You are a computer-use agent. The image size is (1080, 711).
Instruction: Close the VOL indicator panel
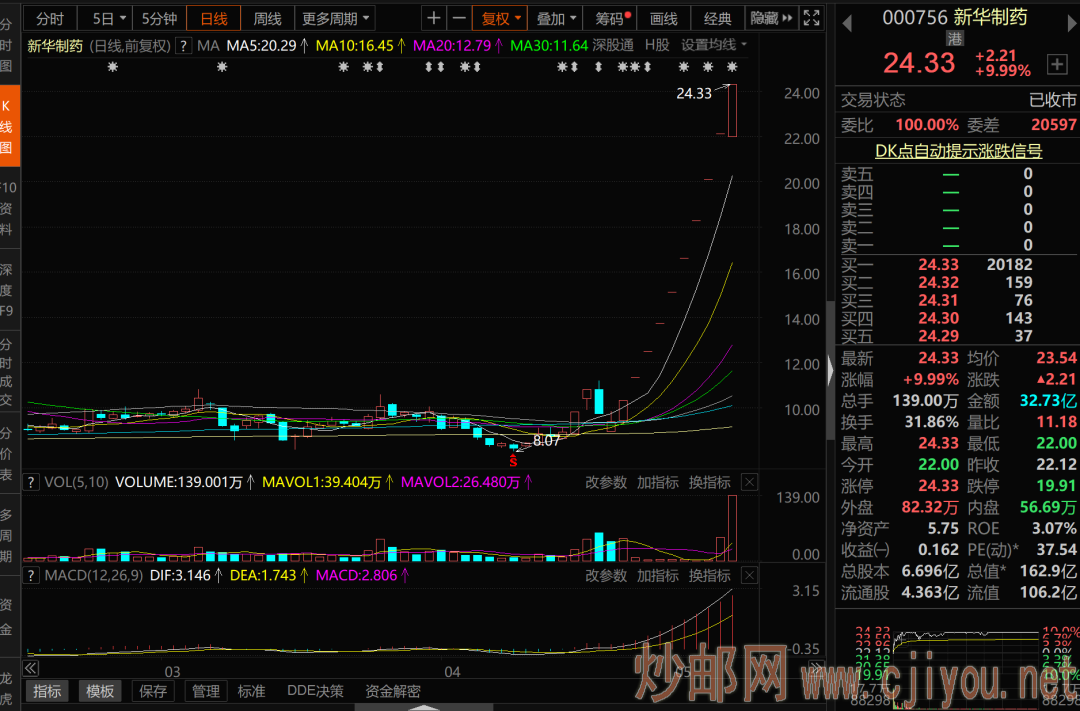[749, 483]
